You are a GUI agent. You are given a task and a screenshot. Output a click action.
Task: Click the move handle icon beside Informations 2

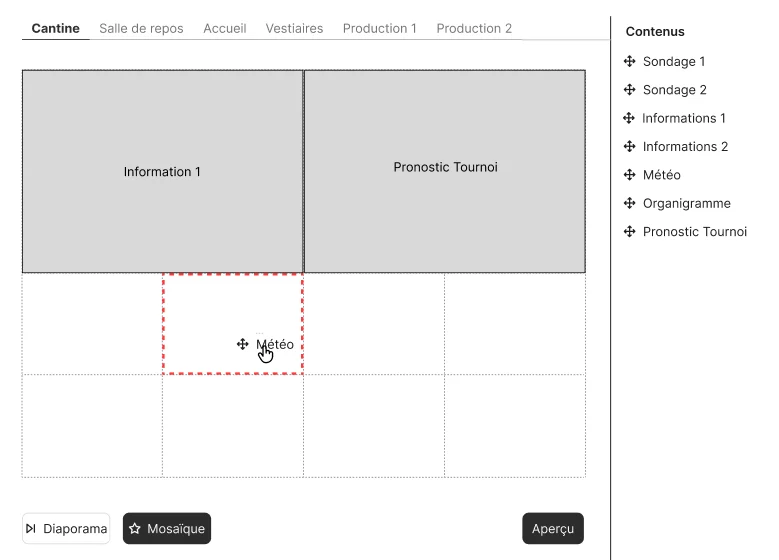coord(629,146)
